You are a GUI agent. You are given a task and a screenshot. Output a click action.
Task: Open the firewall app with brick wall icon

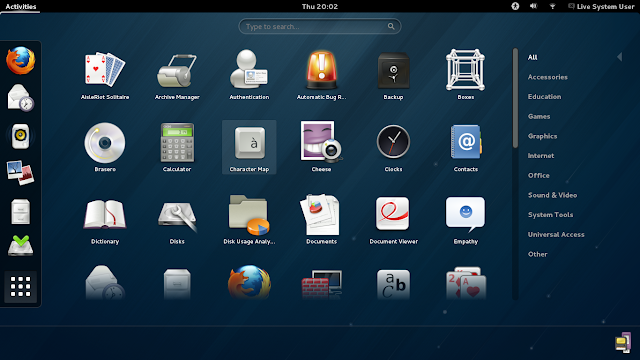click(321, 284)
